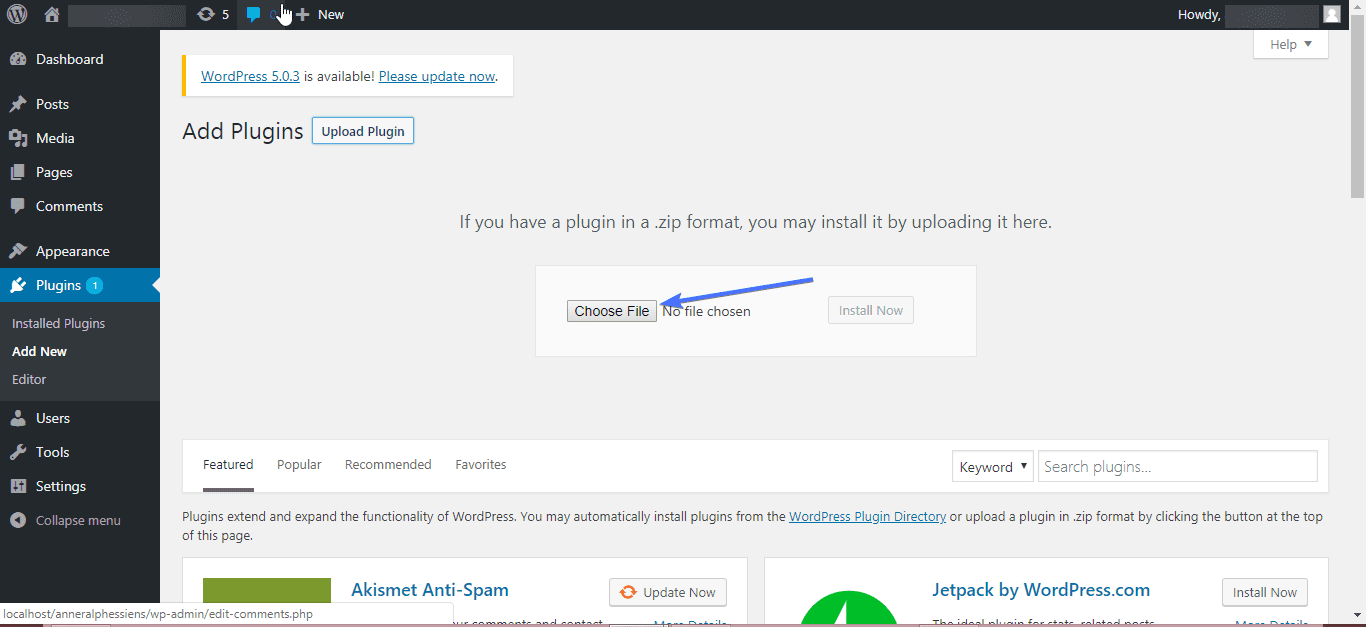Switch to the Favorites tab
The width and height of the screenshot is (1366, 627).
481,465
